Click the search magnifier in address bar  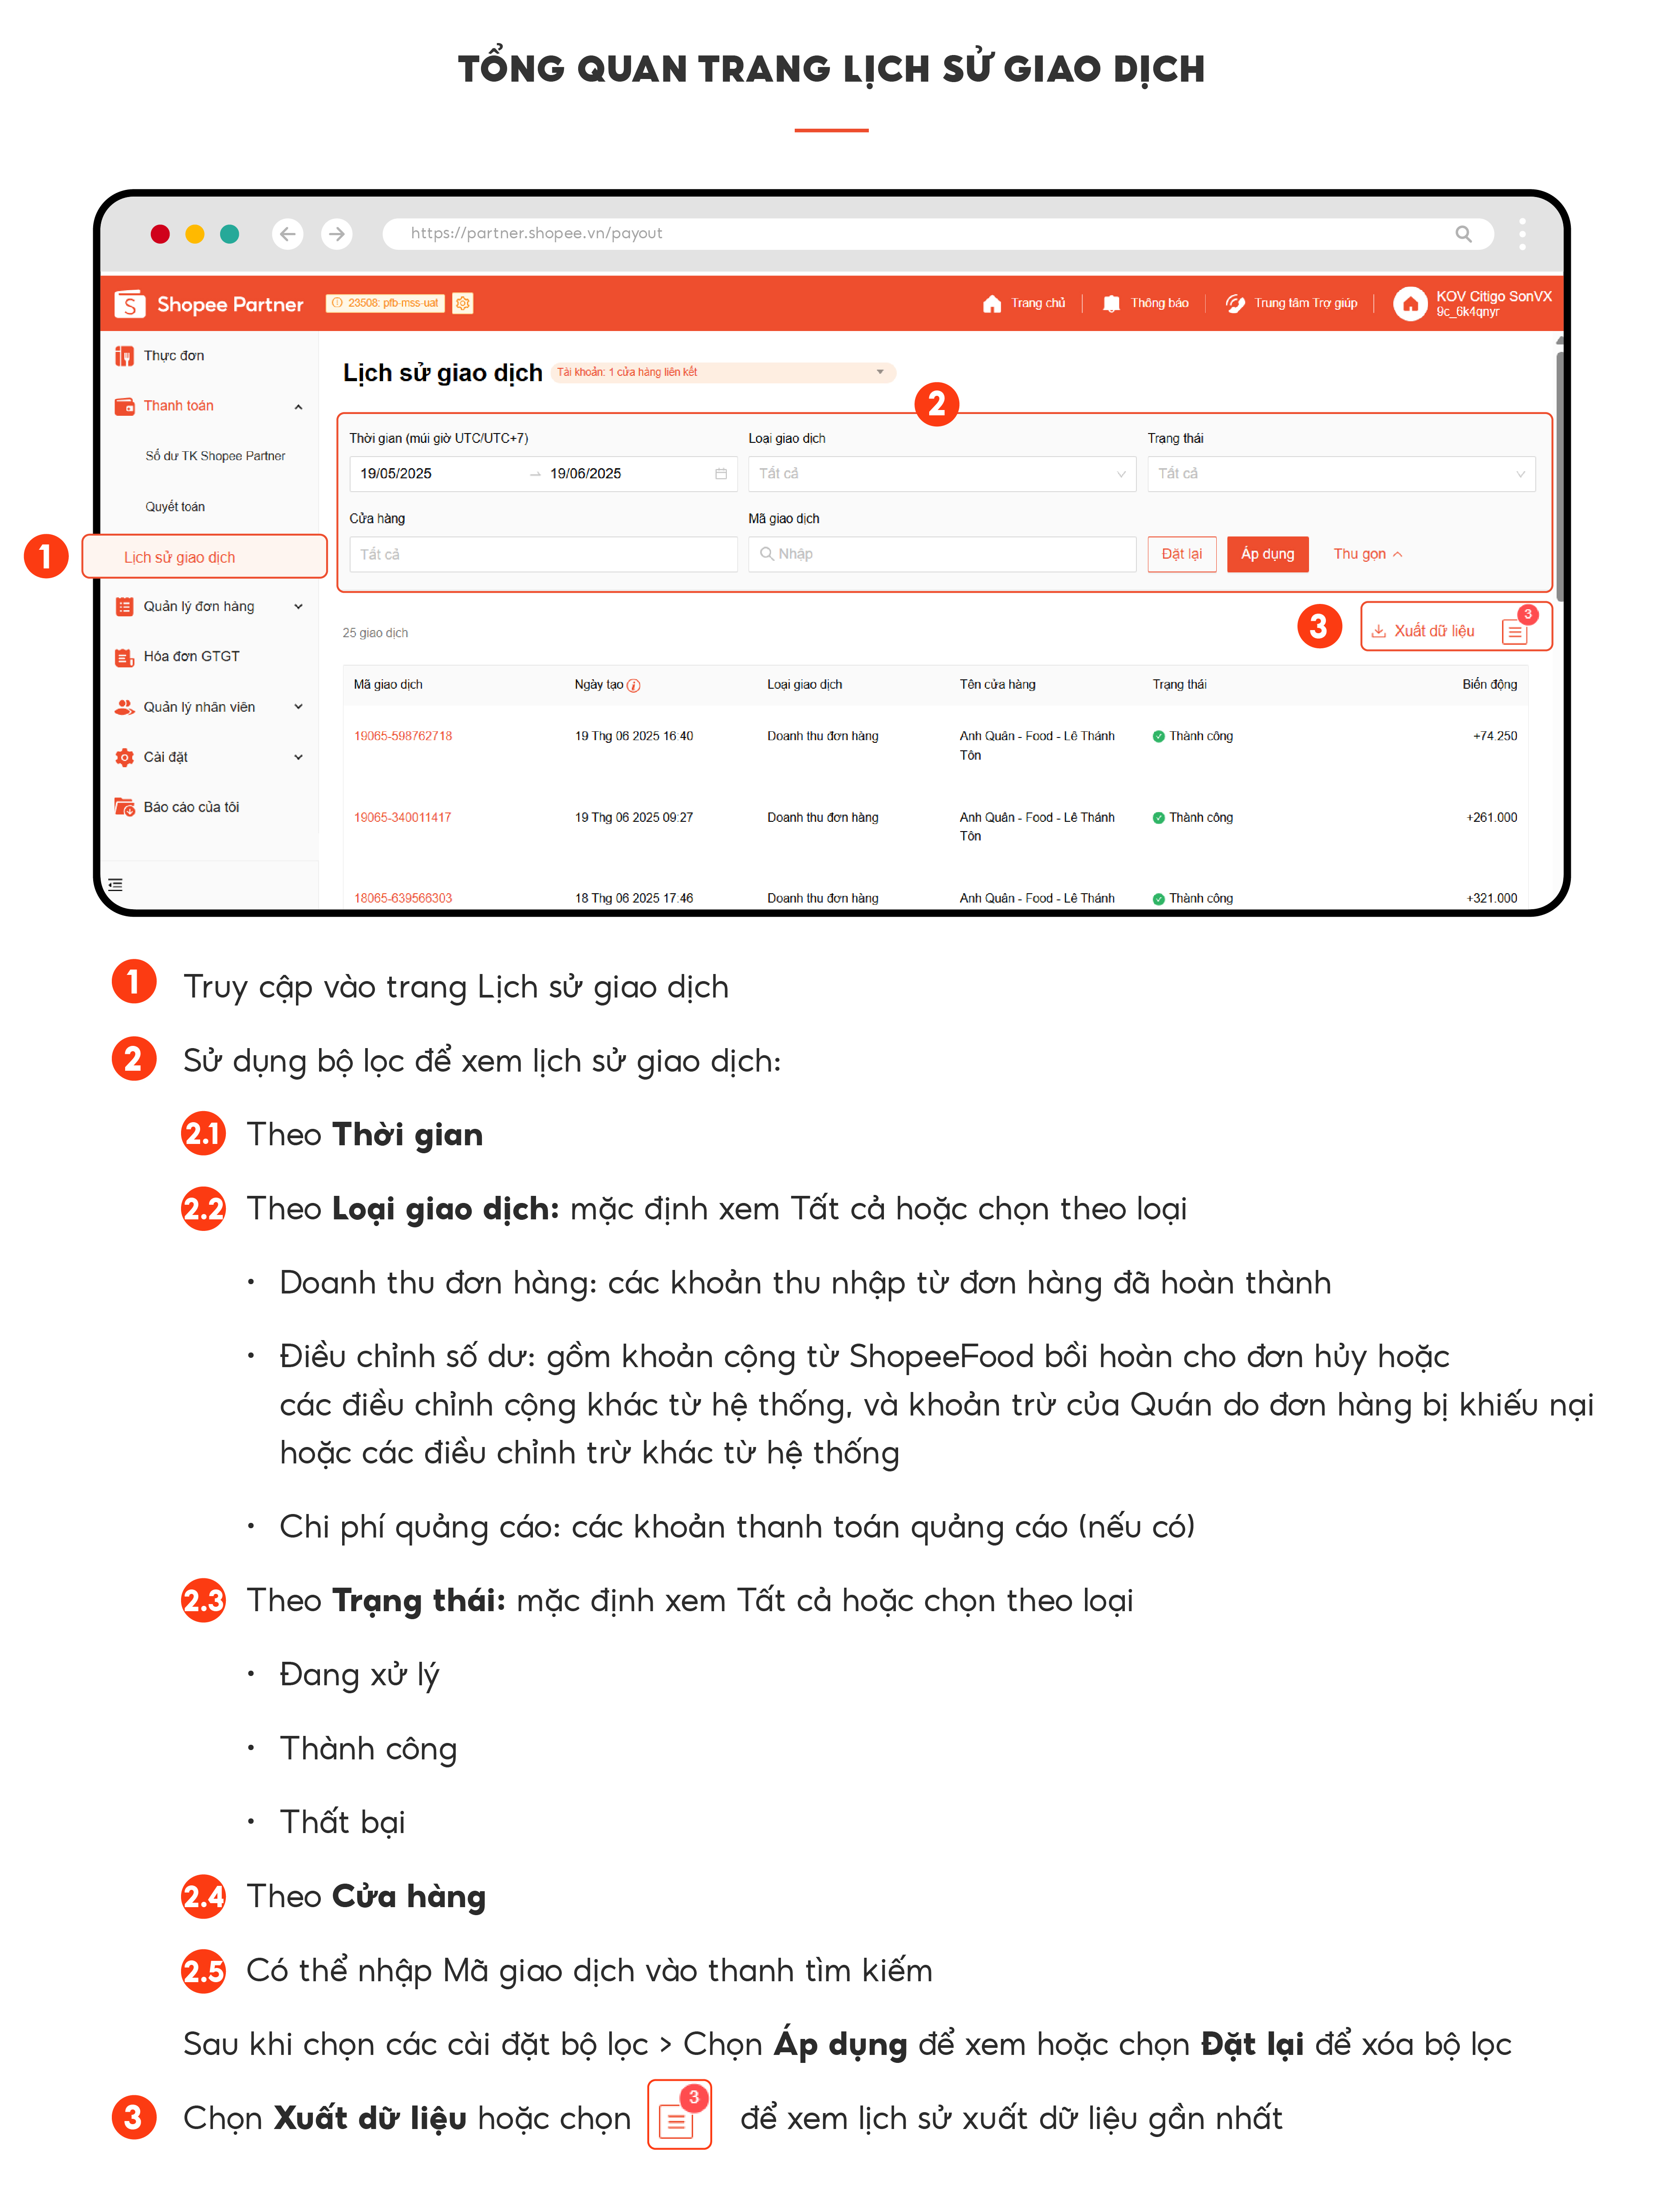click(1463, 234)
